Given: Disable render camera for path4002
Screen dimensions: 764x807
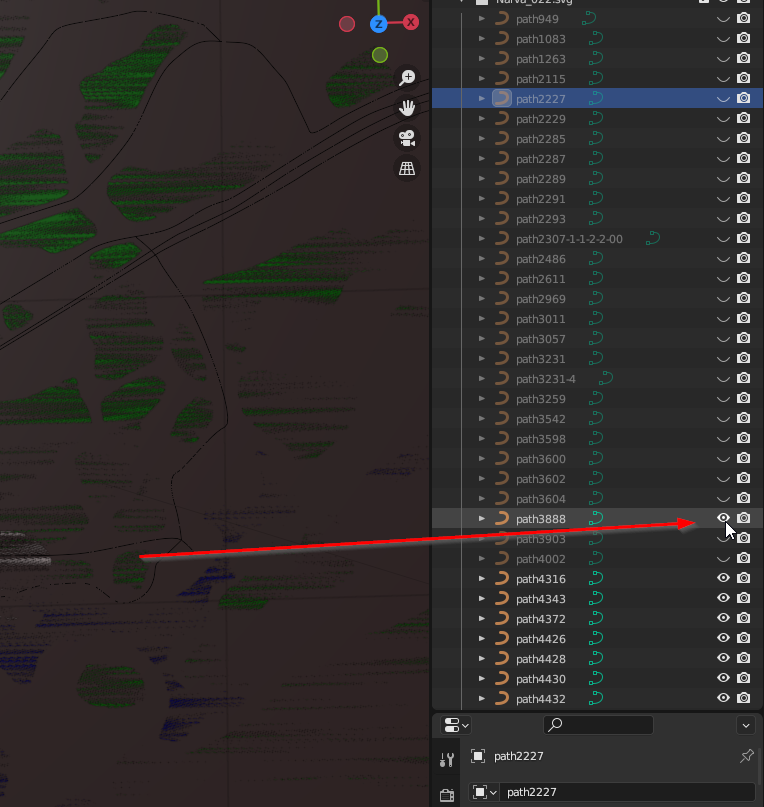Looking at the screenshot, I should tap(743, 558).
